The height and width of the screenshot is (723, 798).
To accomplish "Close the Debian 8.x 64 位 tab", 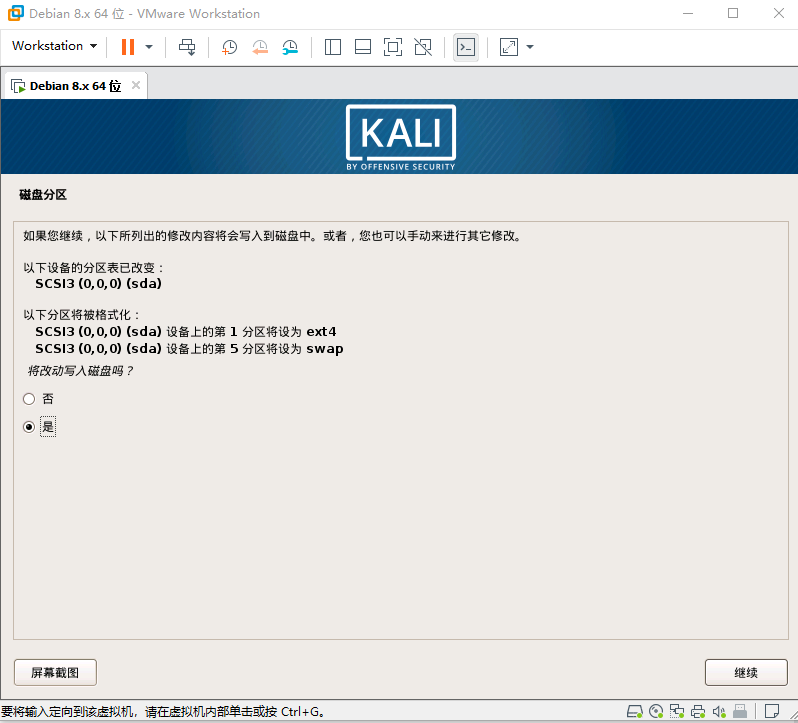I will (x=136, y=85).
